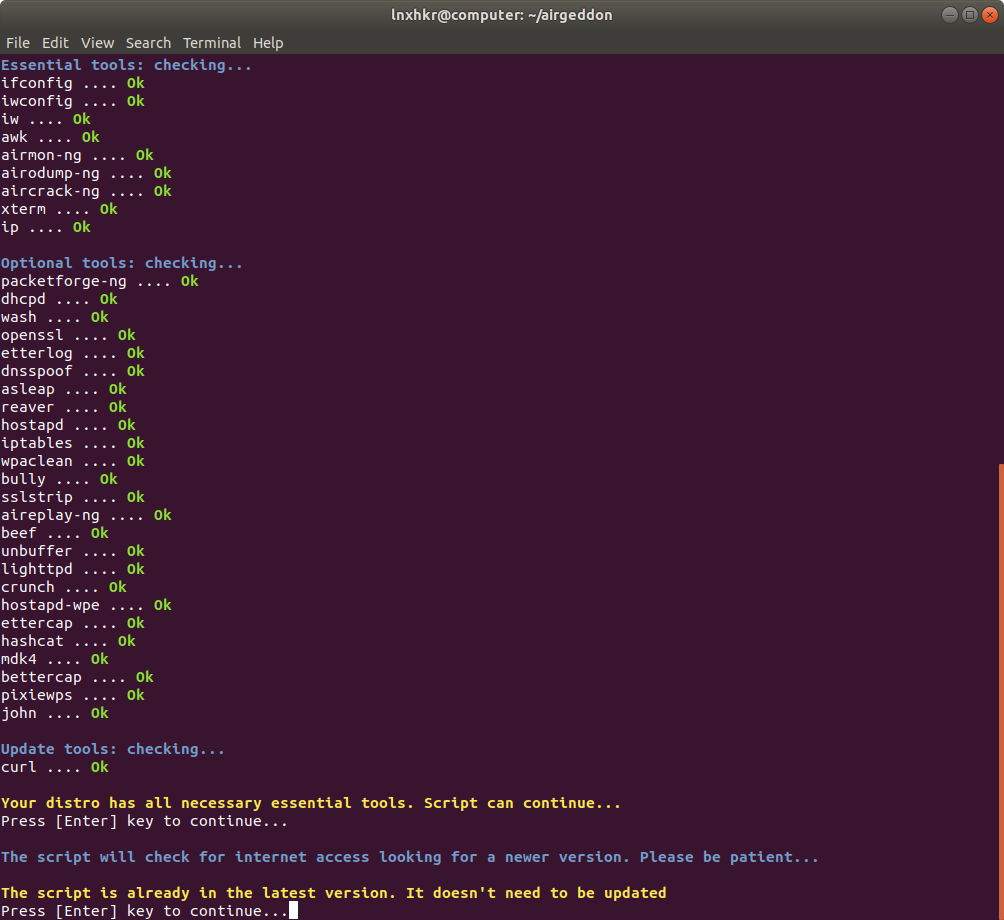Click the 'bully .... Ok' line
This screenshot has width=1004, height=920.
tap(59, 479)
